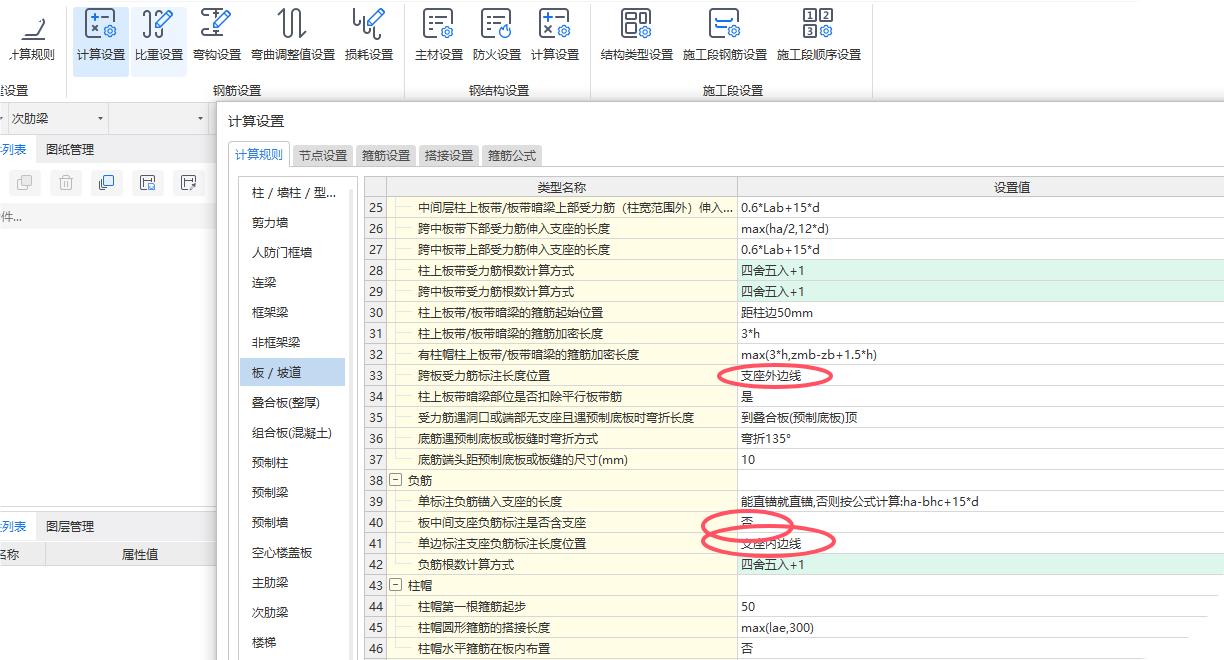Open the 损耗设置 tool
Screen dimensions: 1224x660
[369, 37]
